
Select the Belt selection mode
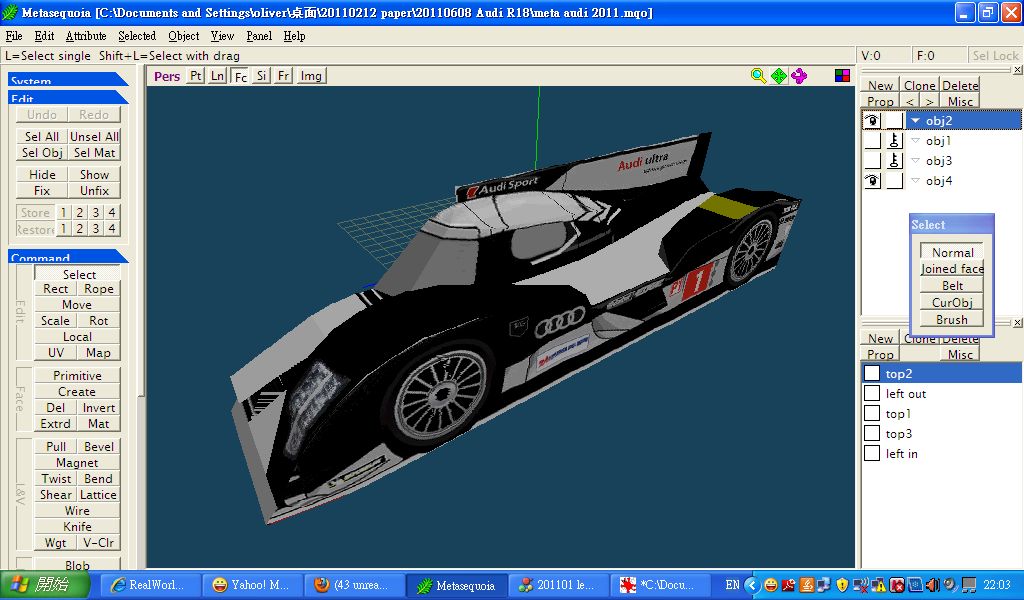click(x=952, y=285)
